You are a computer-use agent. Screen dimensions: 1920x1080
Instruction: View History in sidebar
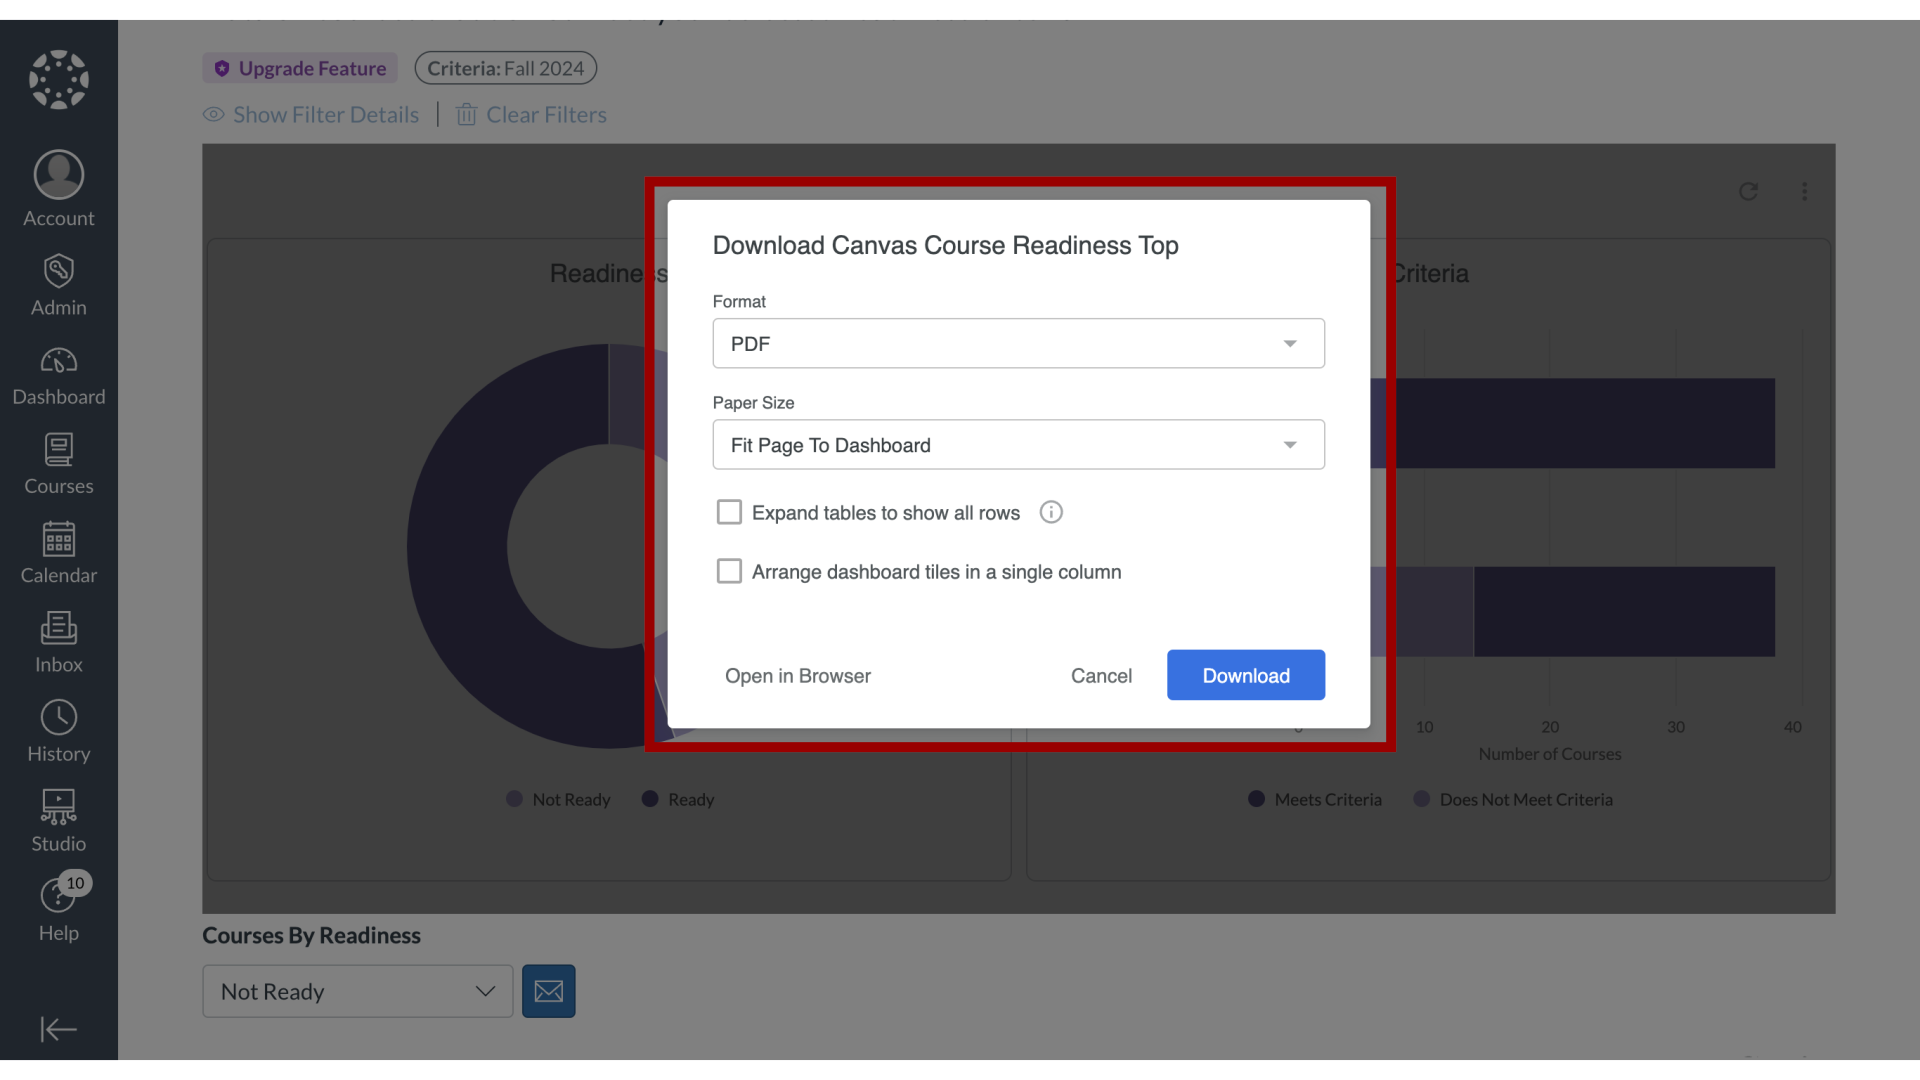pyautogui.click(x=58, y=732)
